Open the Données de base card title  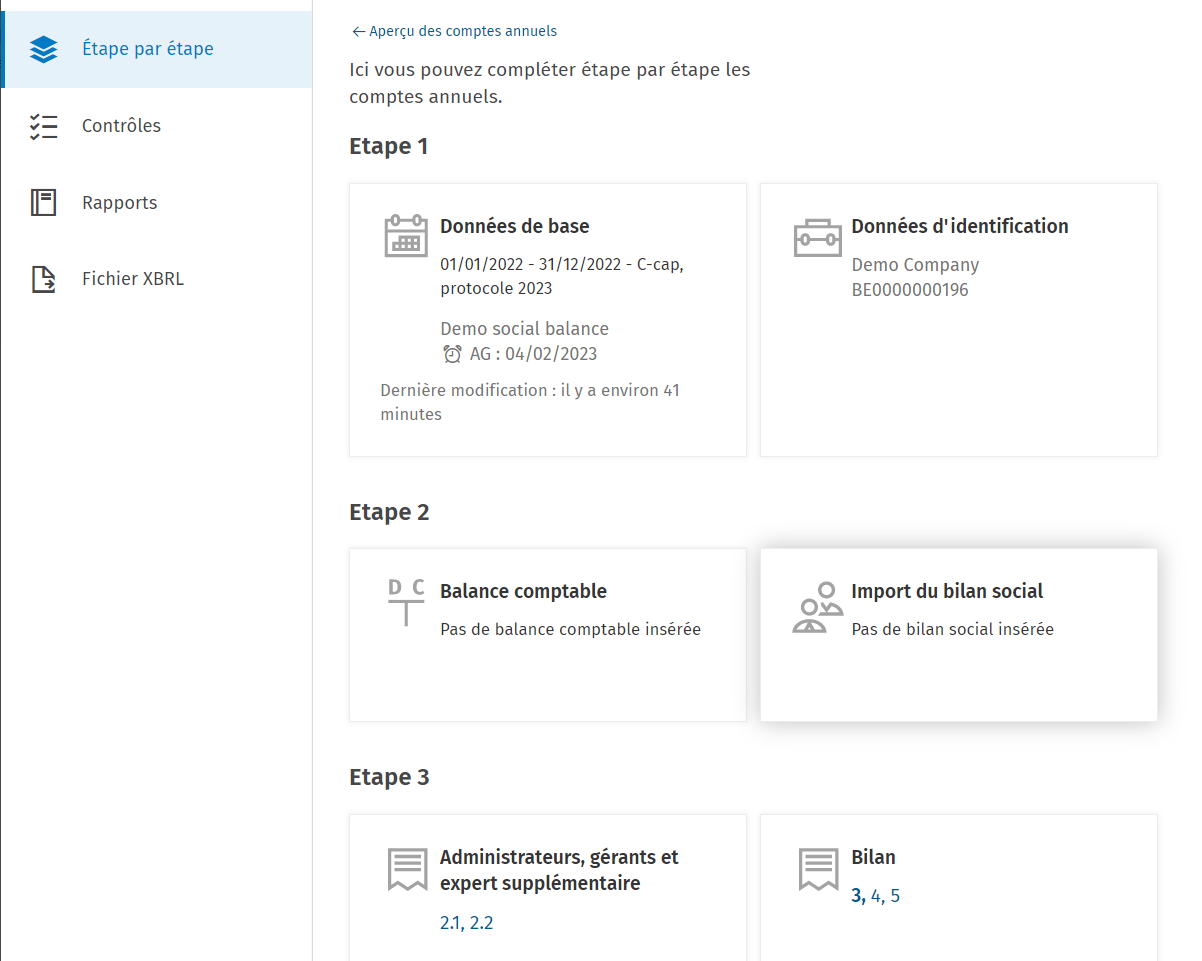[515, 226]
